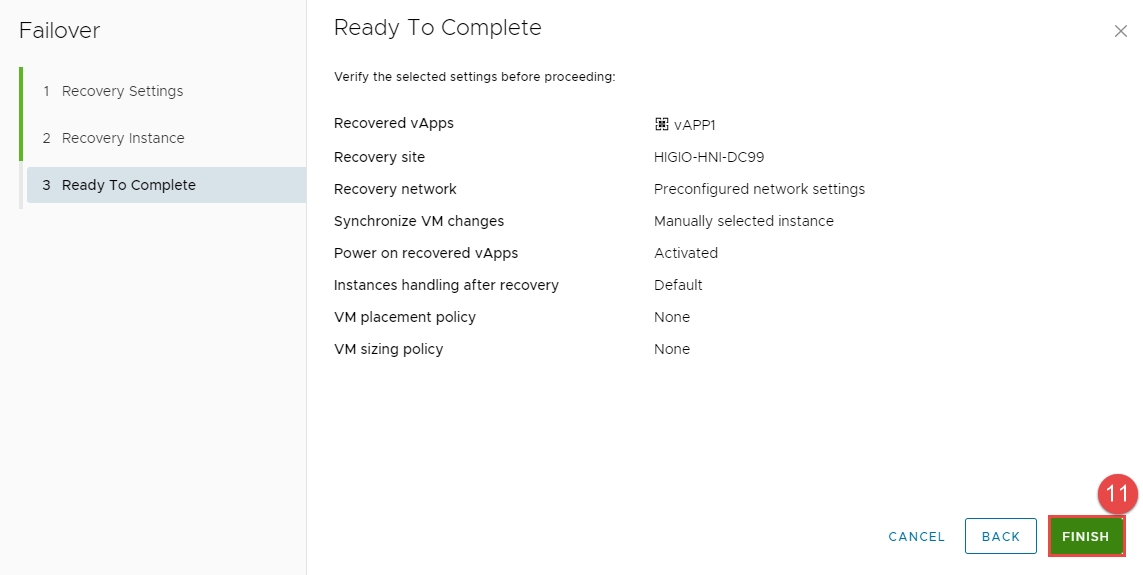The height and width of the screenshot is (575, 1143).
Task: Click the Failover wizard title
Action: pyautogui.click(x=60, y=31)
